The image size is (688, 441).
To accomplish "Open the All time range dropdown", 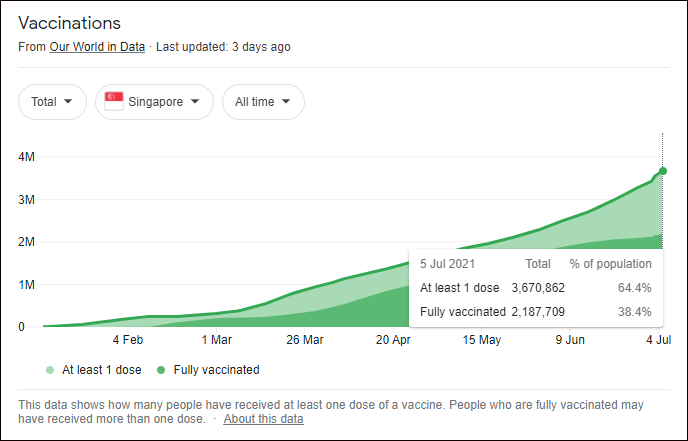I will coord(263,102).
